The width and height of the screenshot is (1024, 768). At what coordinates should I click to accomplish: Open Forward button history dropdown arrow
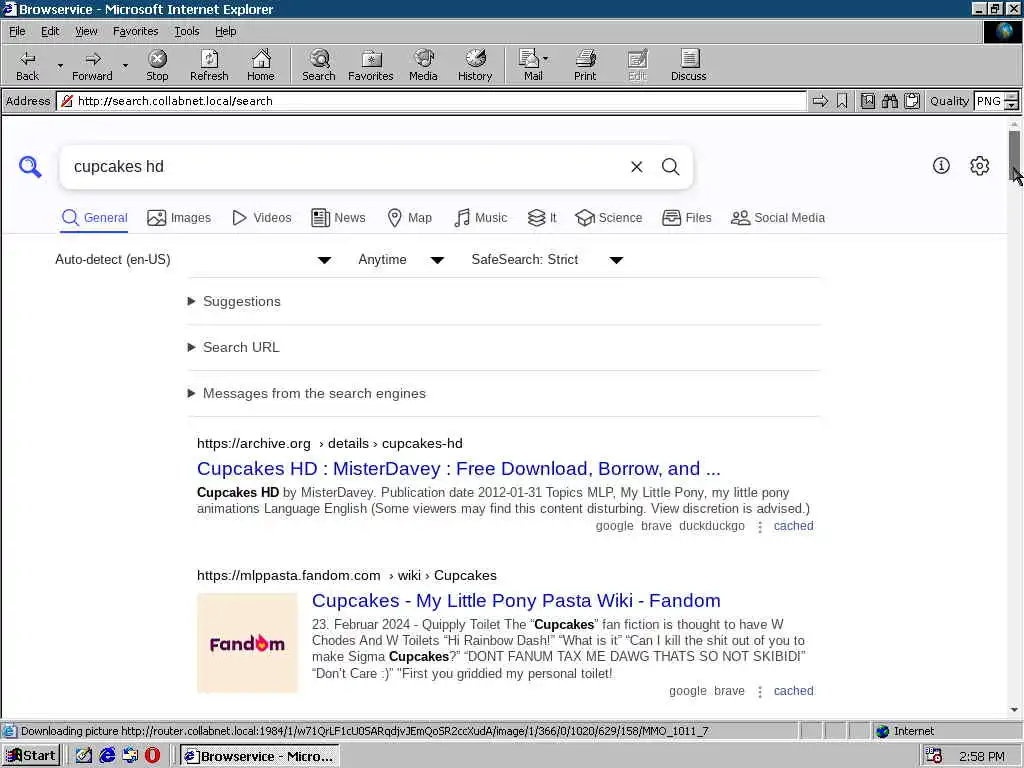click(x=125, y=65)
